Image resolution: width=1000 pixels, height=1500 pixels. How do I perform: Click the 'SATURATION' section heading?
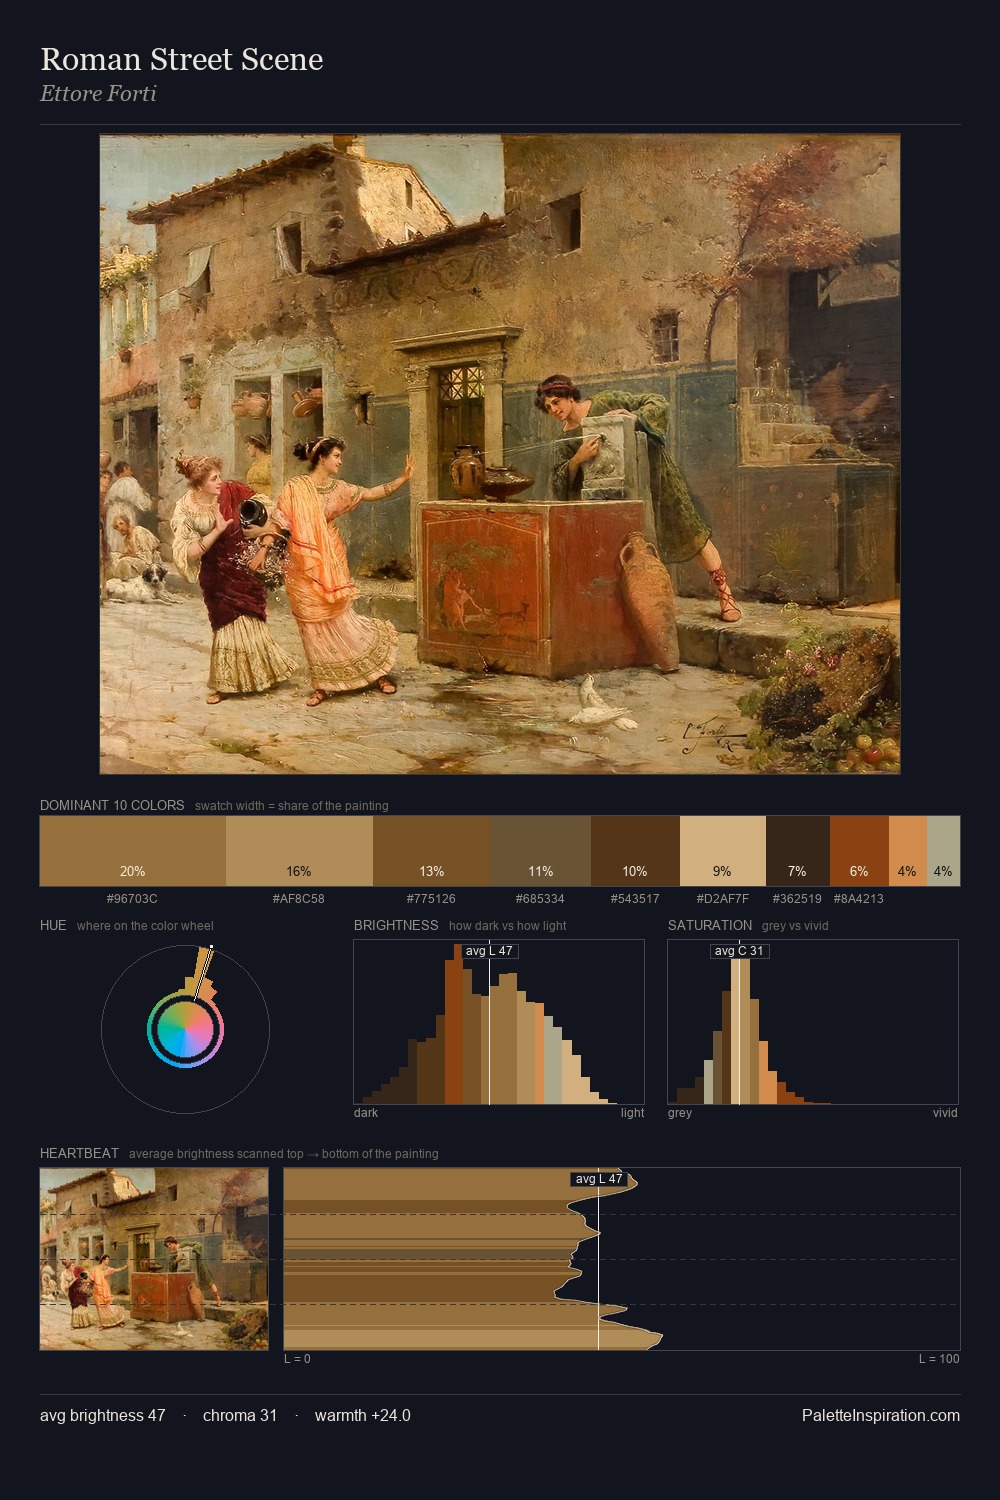(710, 925)
